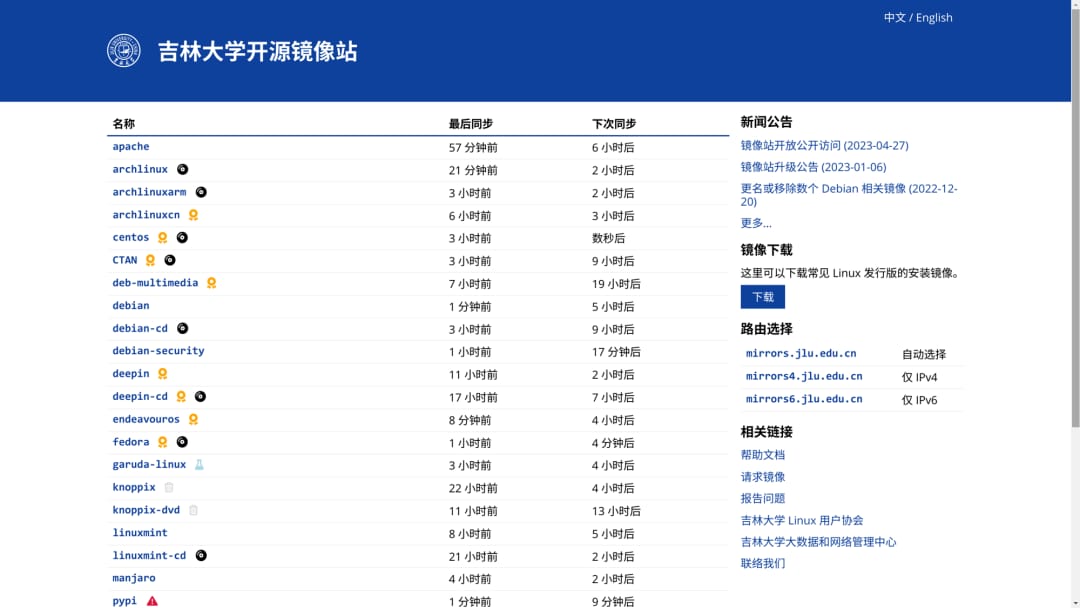The height and width of the screenshot is (608, 1080).
Task: Open the deepin-cd mirror link
Action: click(x=140, y=397)
